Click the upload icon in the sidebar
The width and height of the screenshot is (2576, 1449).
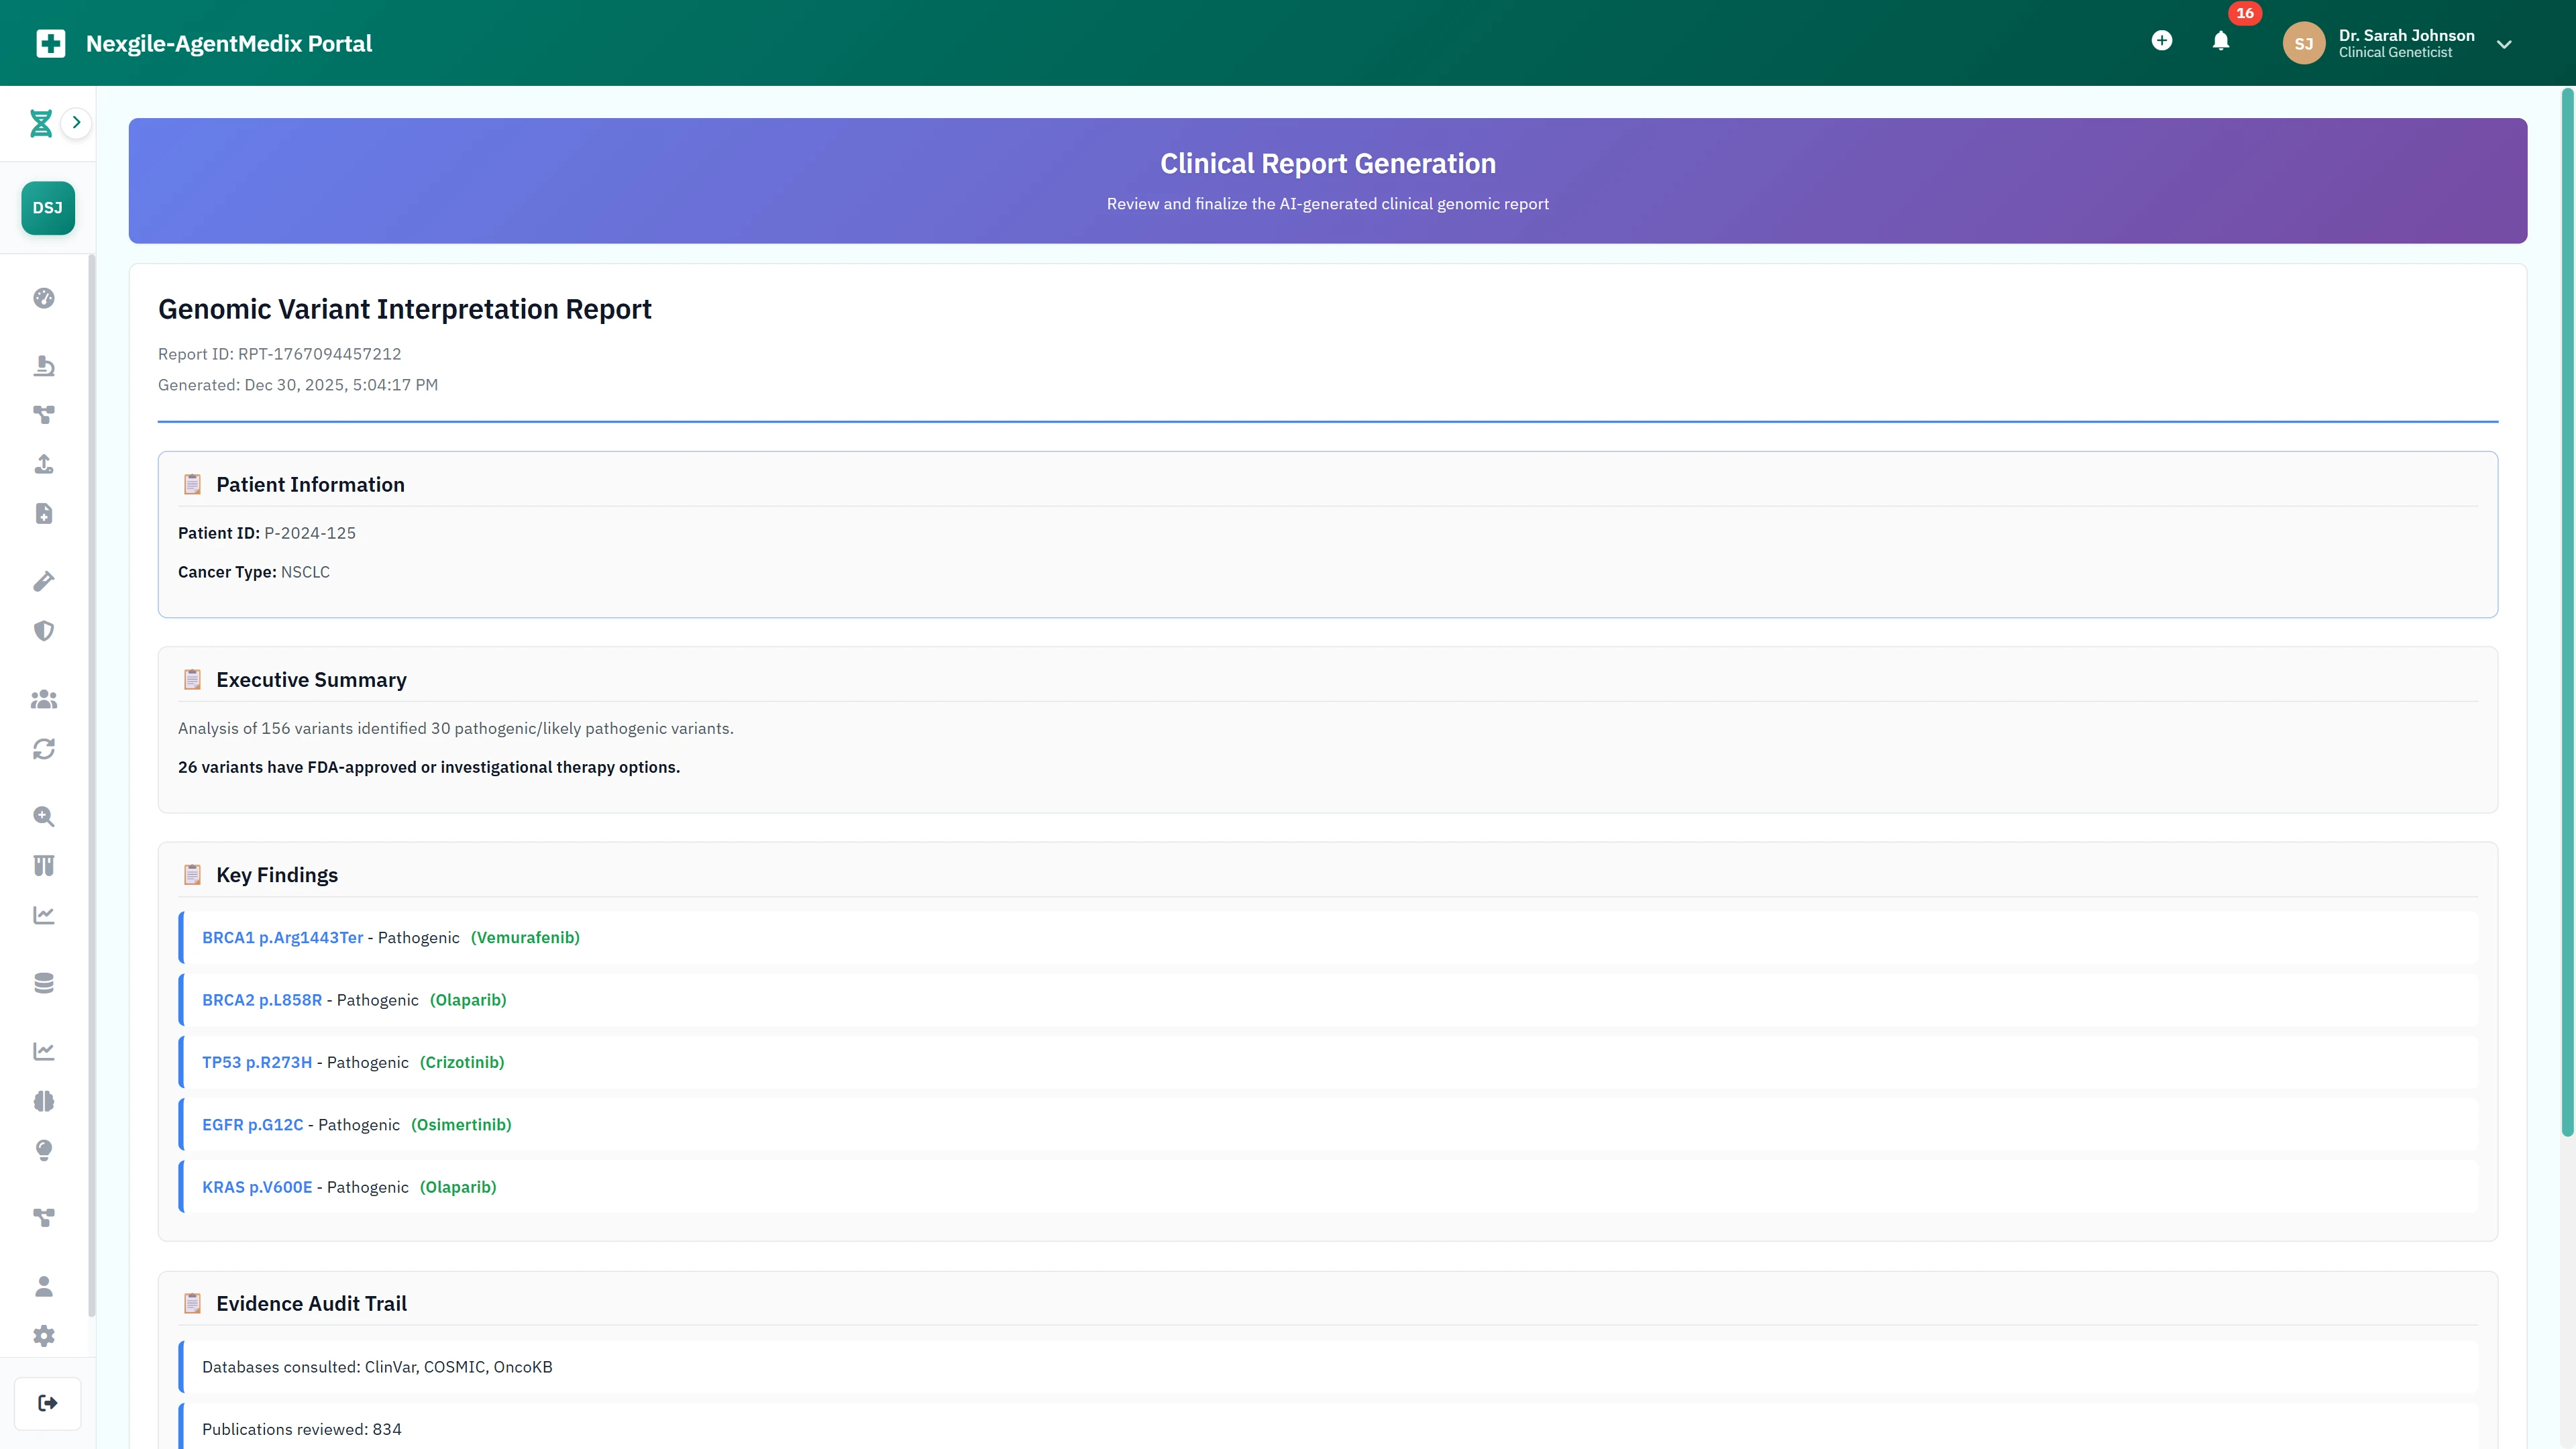click(44, 464)
